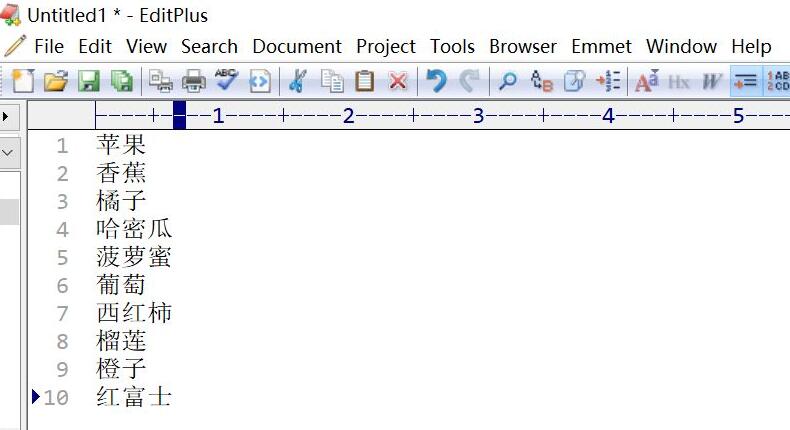Click line 7 text 西红柿
Image resolution: width=790 pixels, height=430 pixels.
pyautogui.click(x=134, y=313)
